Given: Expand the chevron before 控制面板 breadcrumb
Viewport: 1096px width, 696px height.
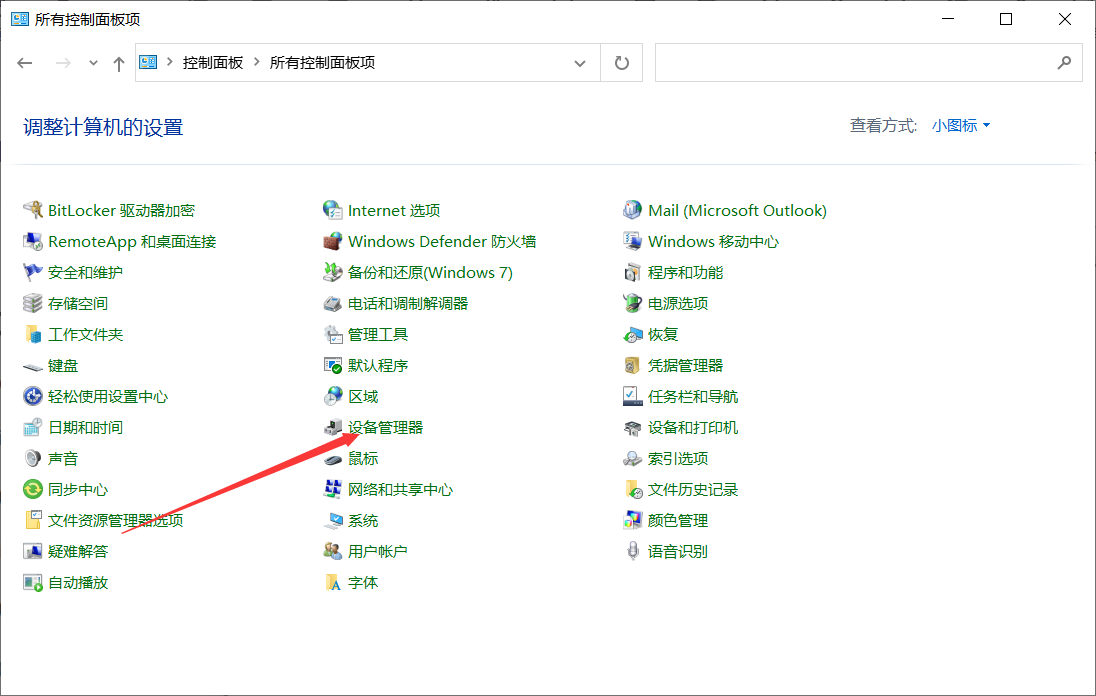Looking at the screenshot, I should click(170, 62).
